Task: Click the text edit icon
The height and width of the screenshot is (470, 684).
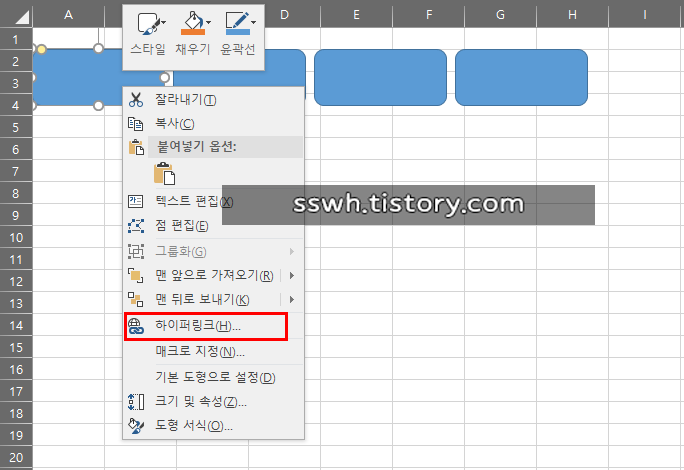Action: 136,201
